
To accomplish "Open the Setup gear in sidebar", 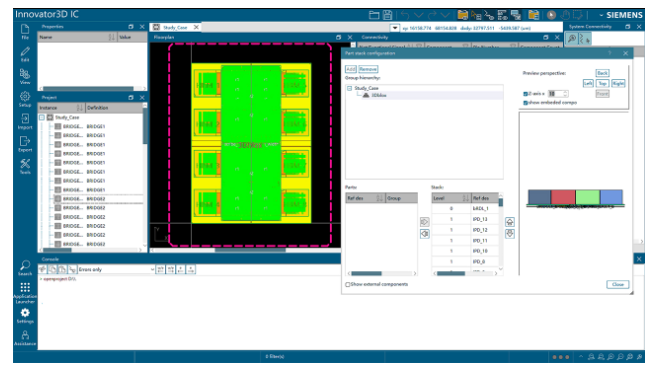I will [25, 99].
